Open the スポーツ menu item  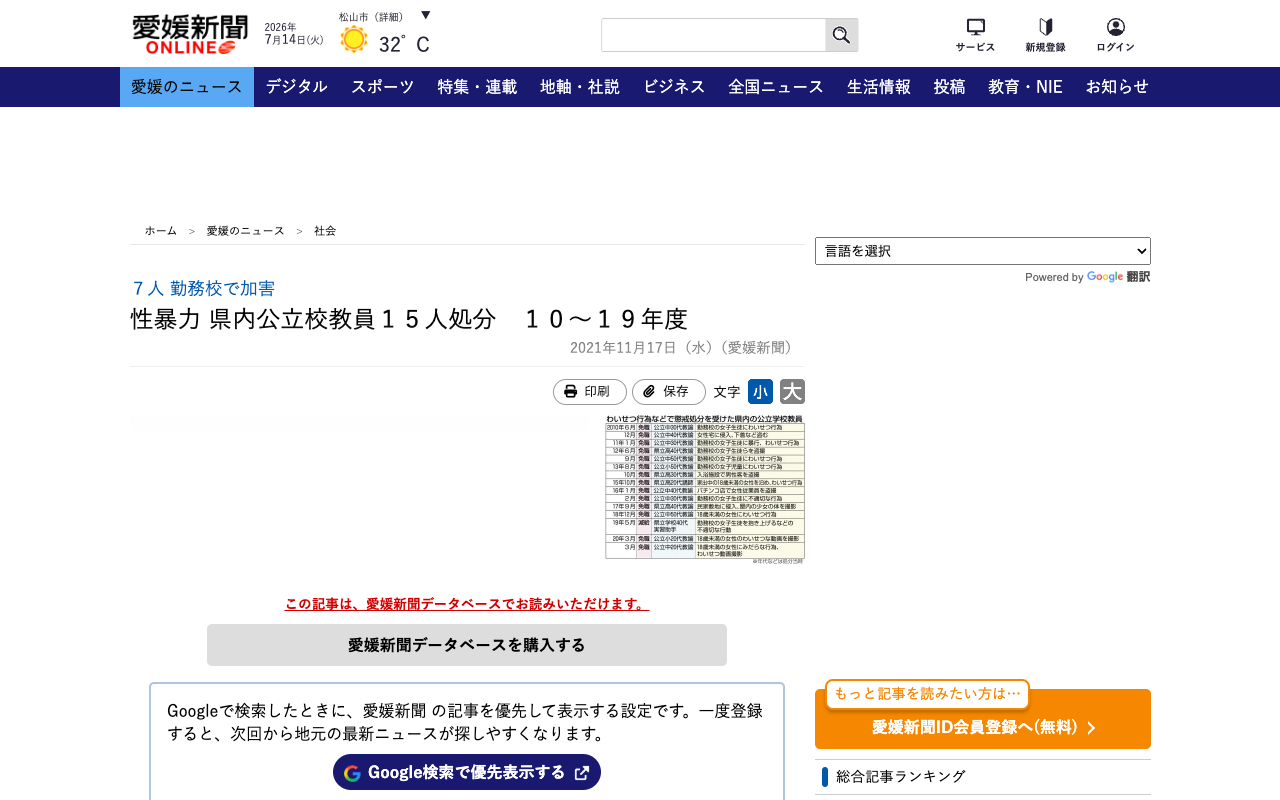pos(383,87)
